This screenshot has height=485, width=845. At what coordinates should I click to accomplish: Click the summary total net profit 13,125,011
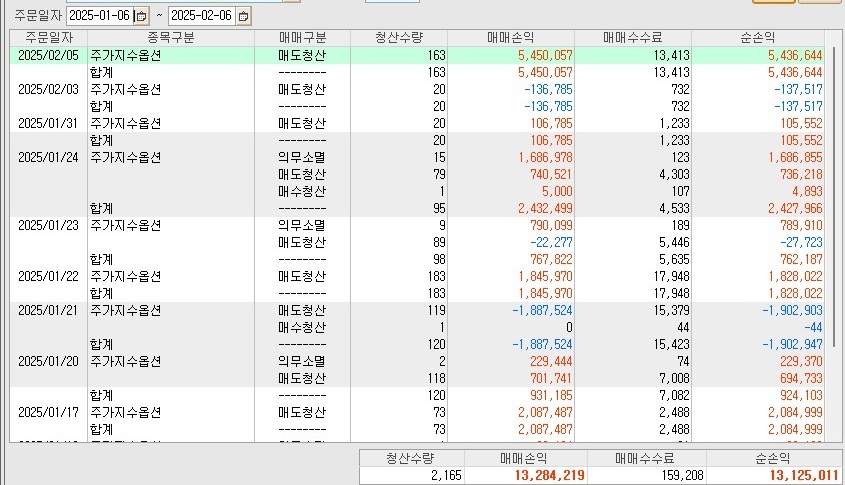(804, 475)
